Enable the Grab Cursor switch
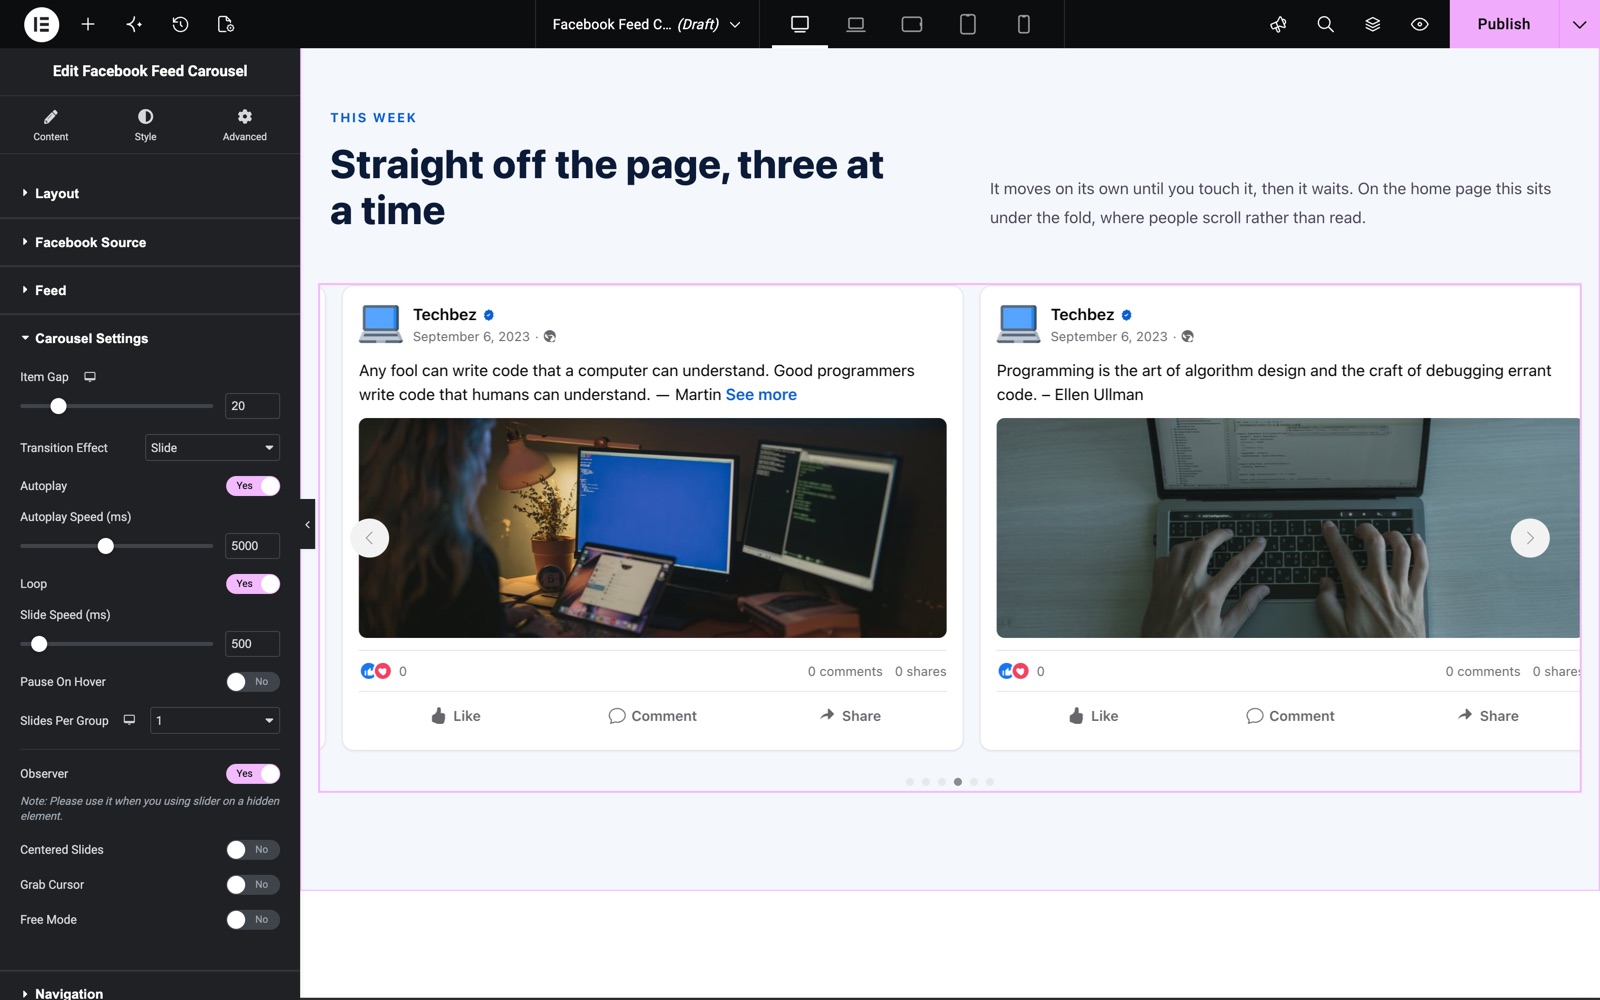The height and width of the screenshot is (1000, 1600). (x=253, y=885)
